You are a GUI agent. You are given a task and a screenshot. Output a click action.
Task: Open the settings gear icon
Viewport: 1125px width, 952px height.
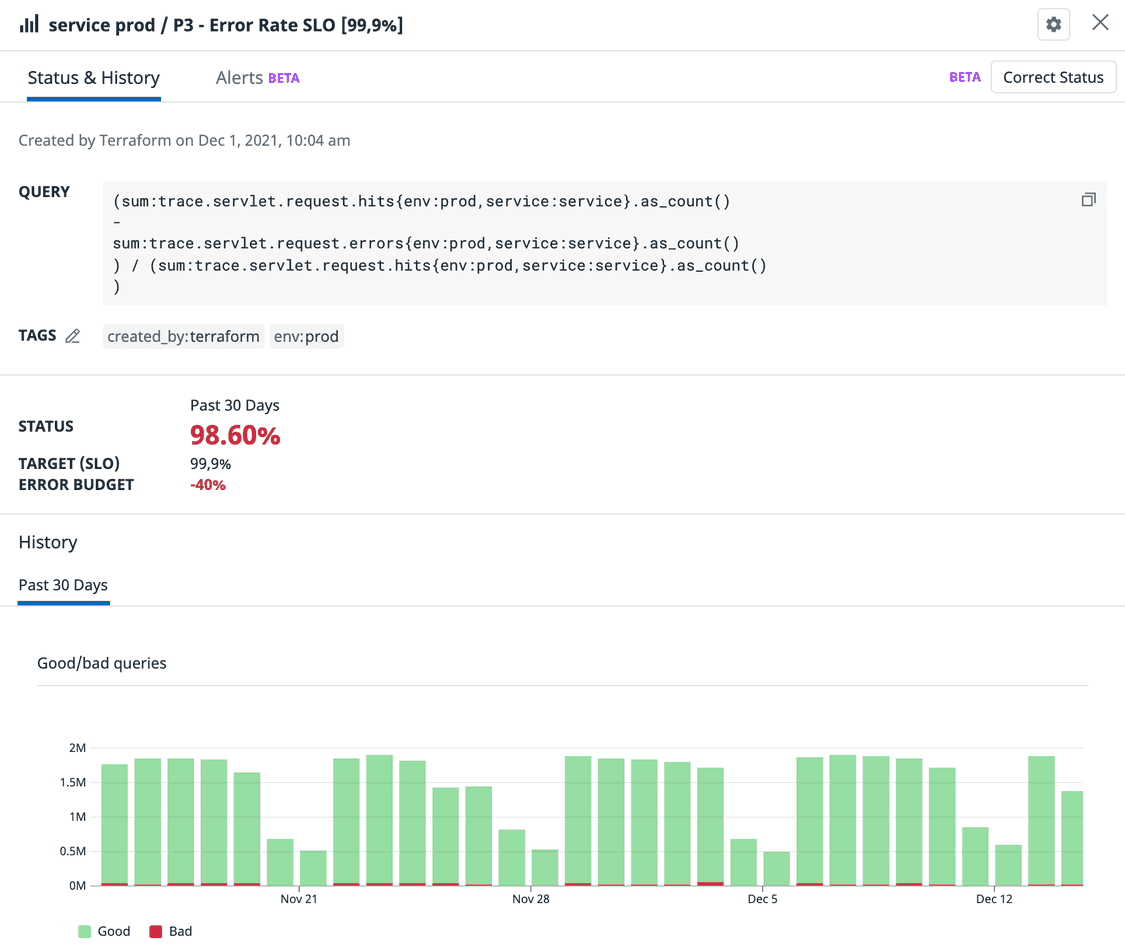[x=1053, y=24]
